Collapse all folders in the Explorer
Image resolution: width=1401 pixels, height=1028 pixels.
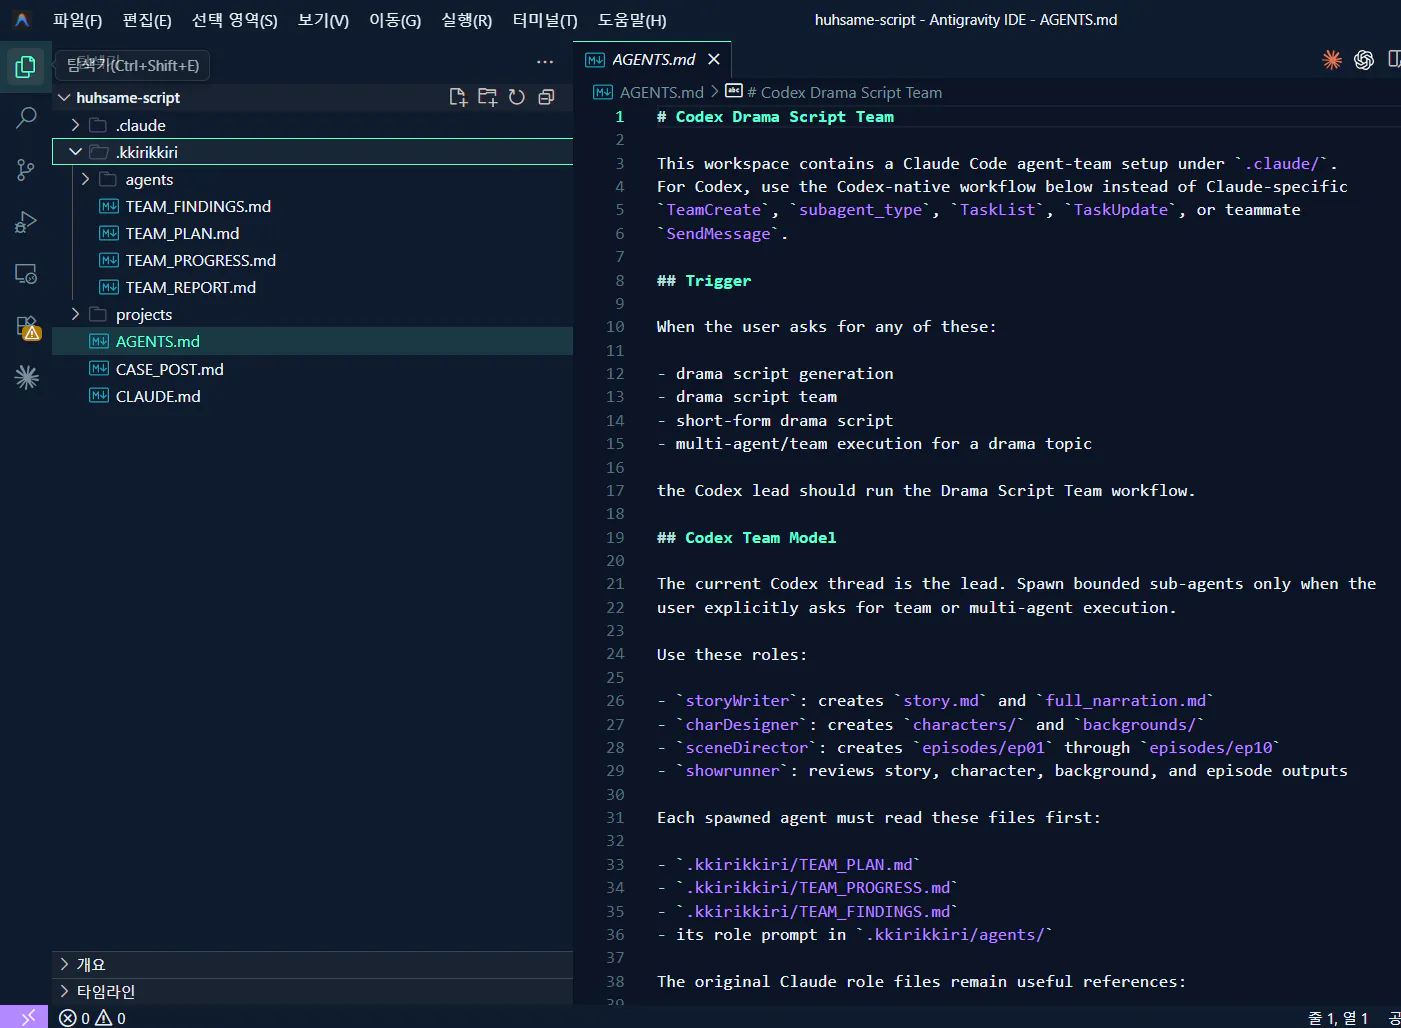pos(546,97)
